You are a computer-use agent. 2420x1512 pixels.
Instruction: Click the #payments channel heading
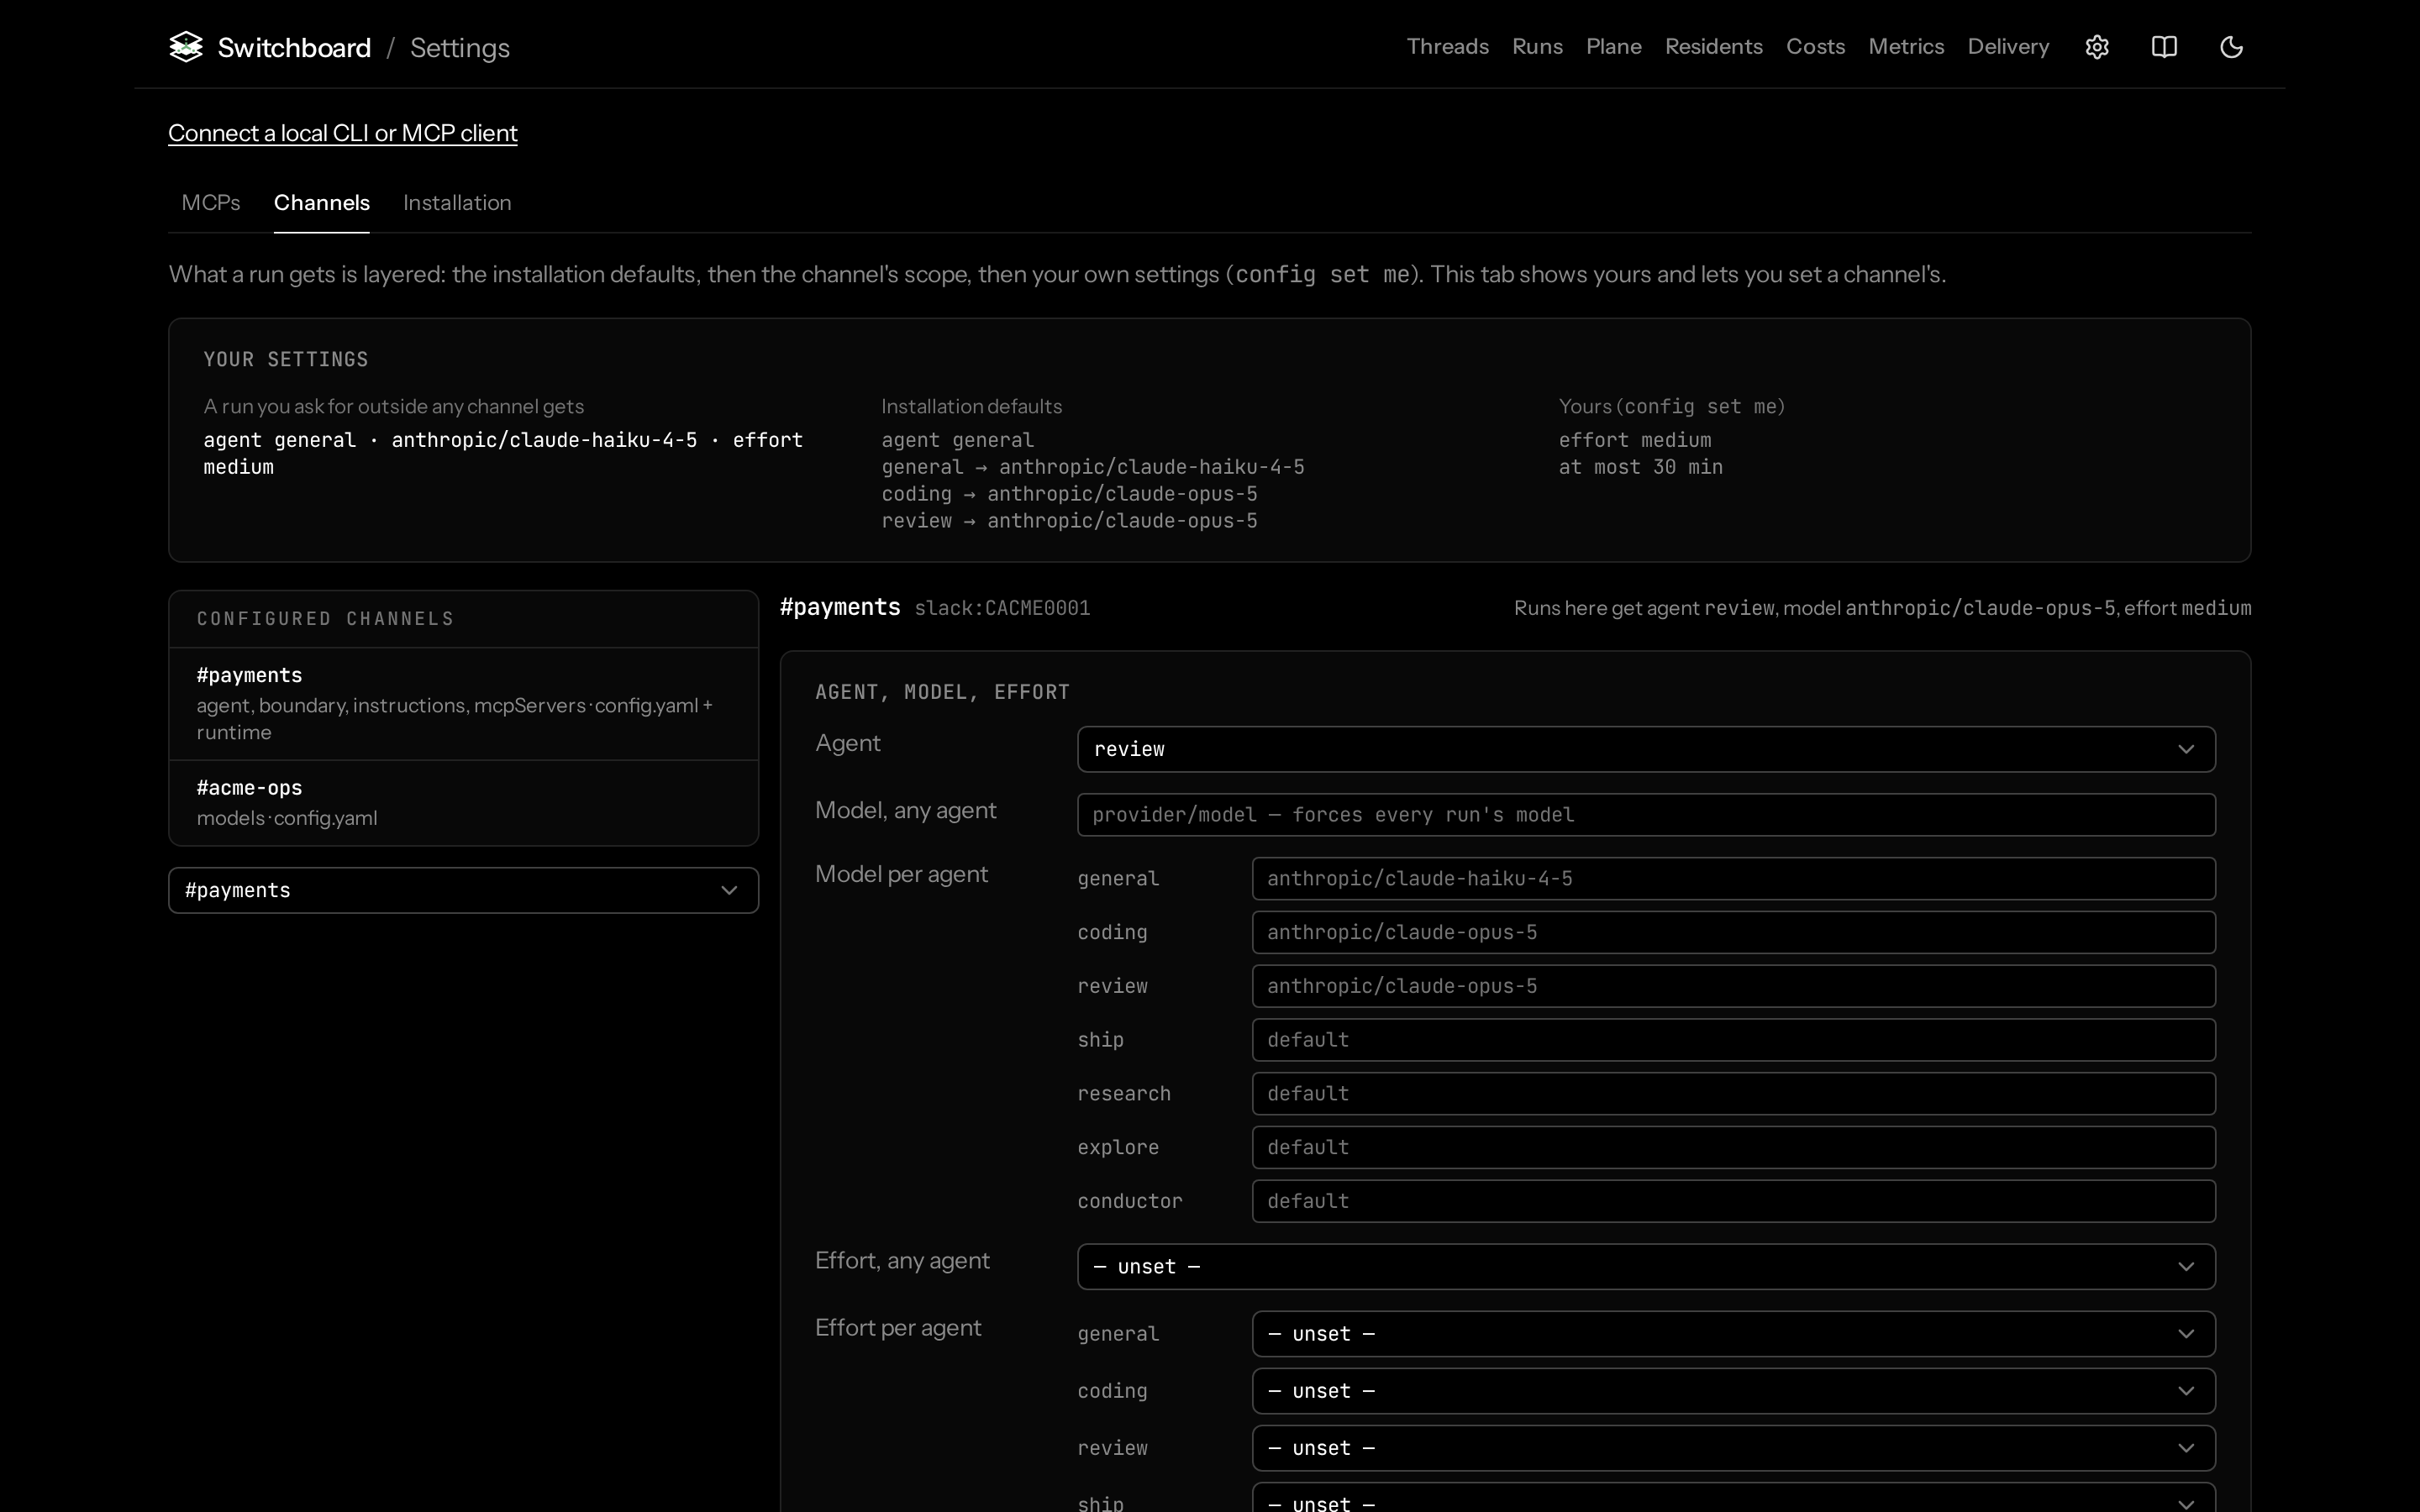pos(840,607)
